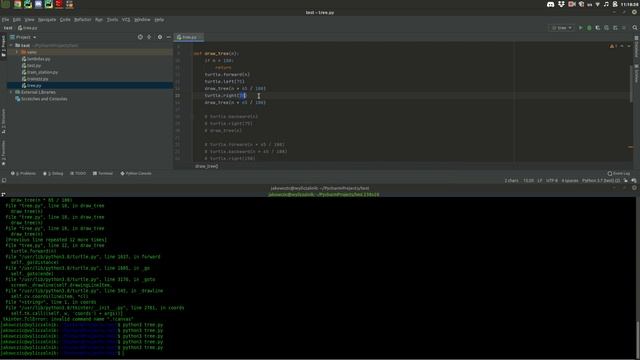The height and width of the screenshot is (360, 640).
Task: Select opened file locate target icon in Project panel
Action: click(x=140, y=37)
